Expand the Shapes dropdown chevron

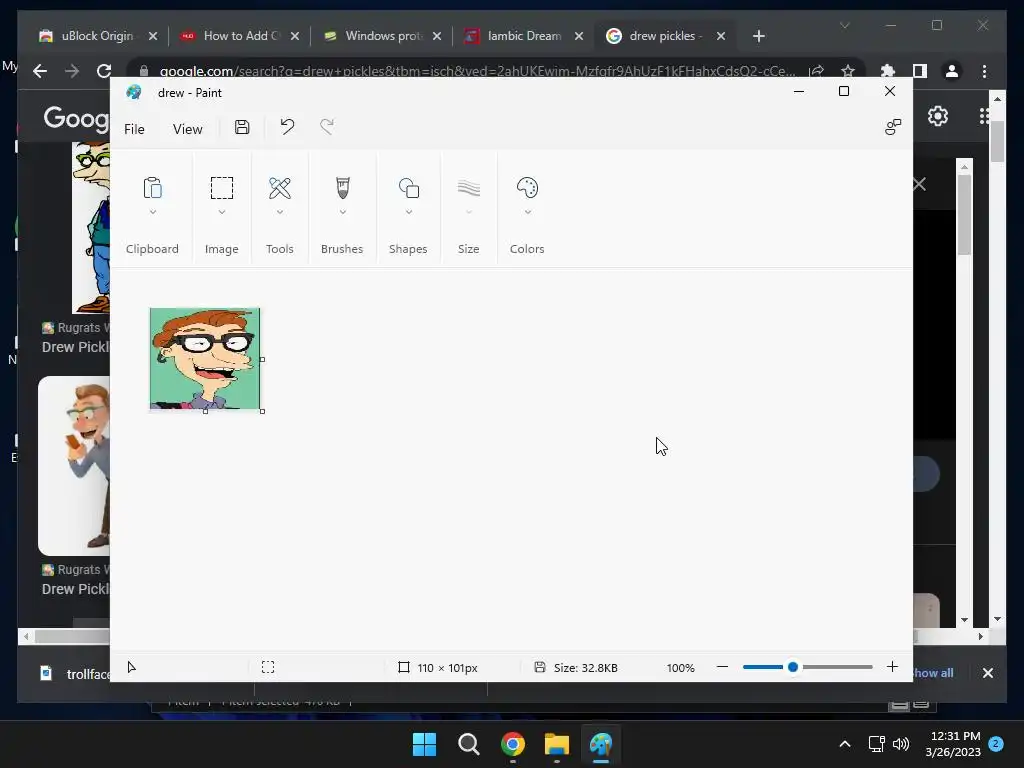tap(408, 212)
